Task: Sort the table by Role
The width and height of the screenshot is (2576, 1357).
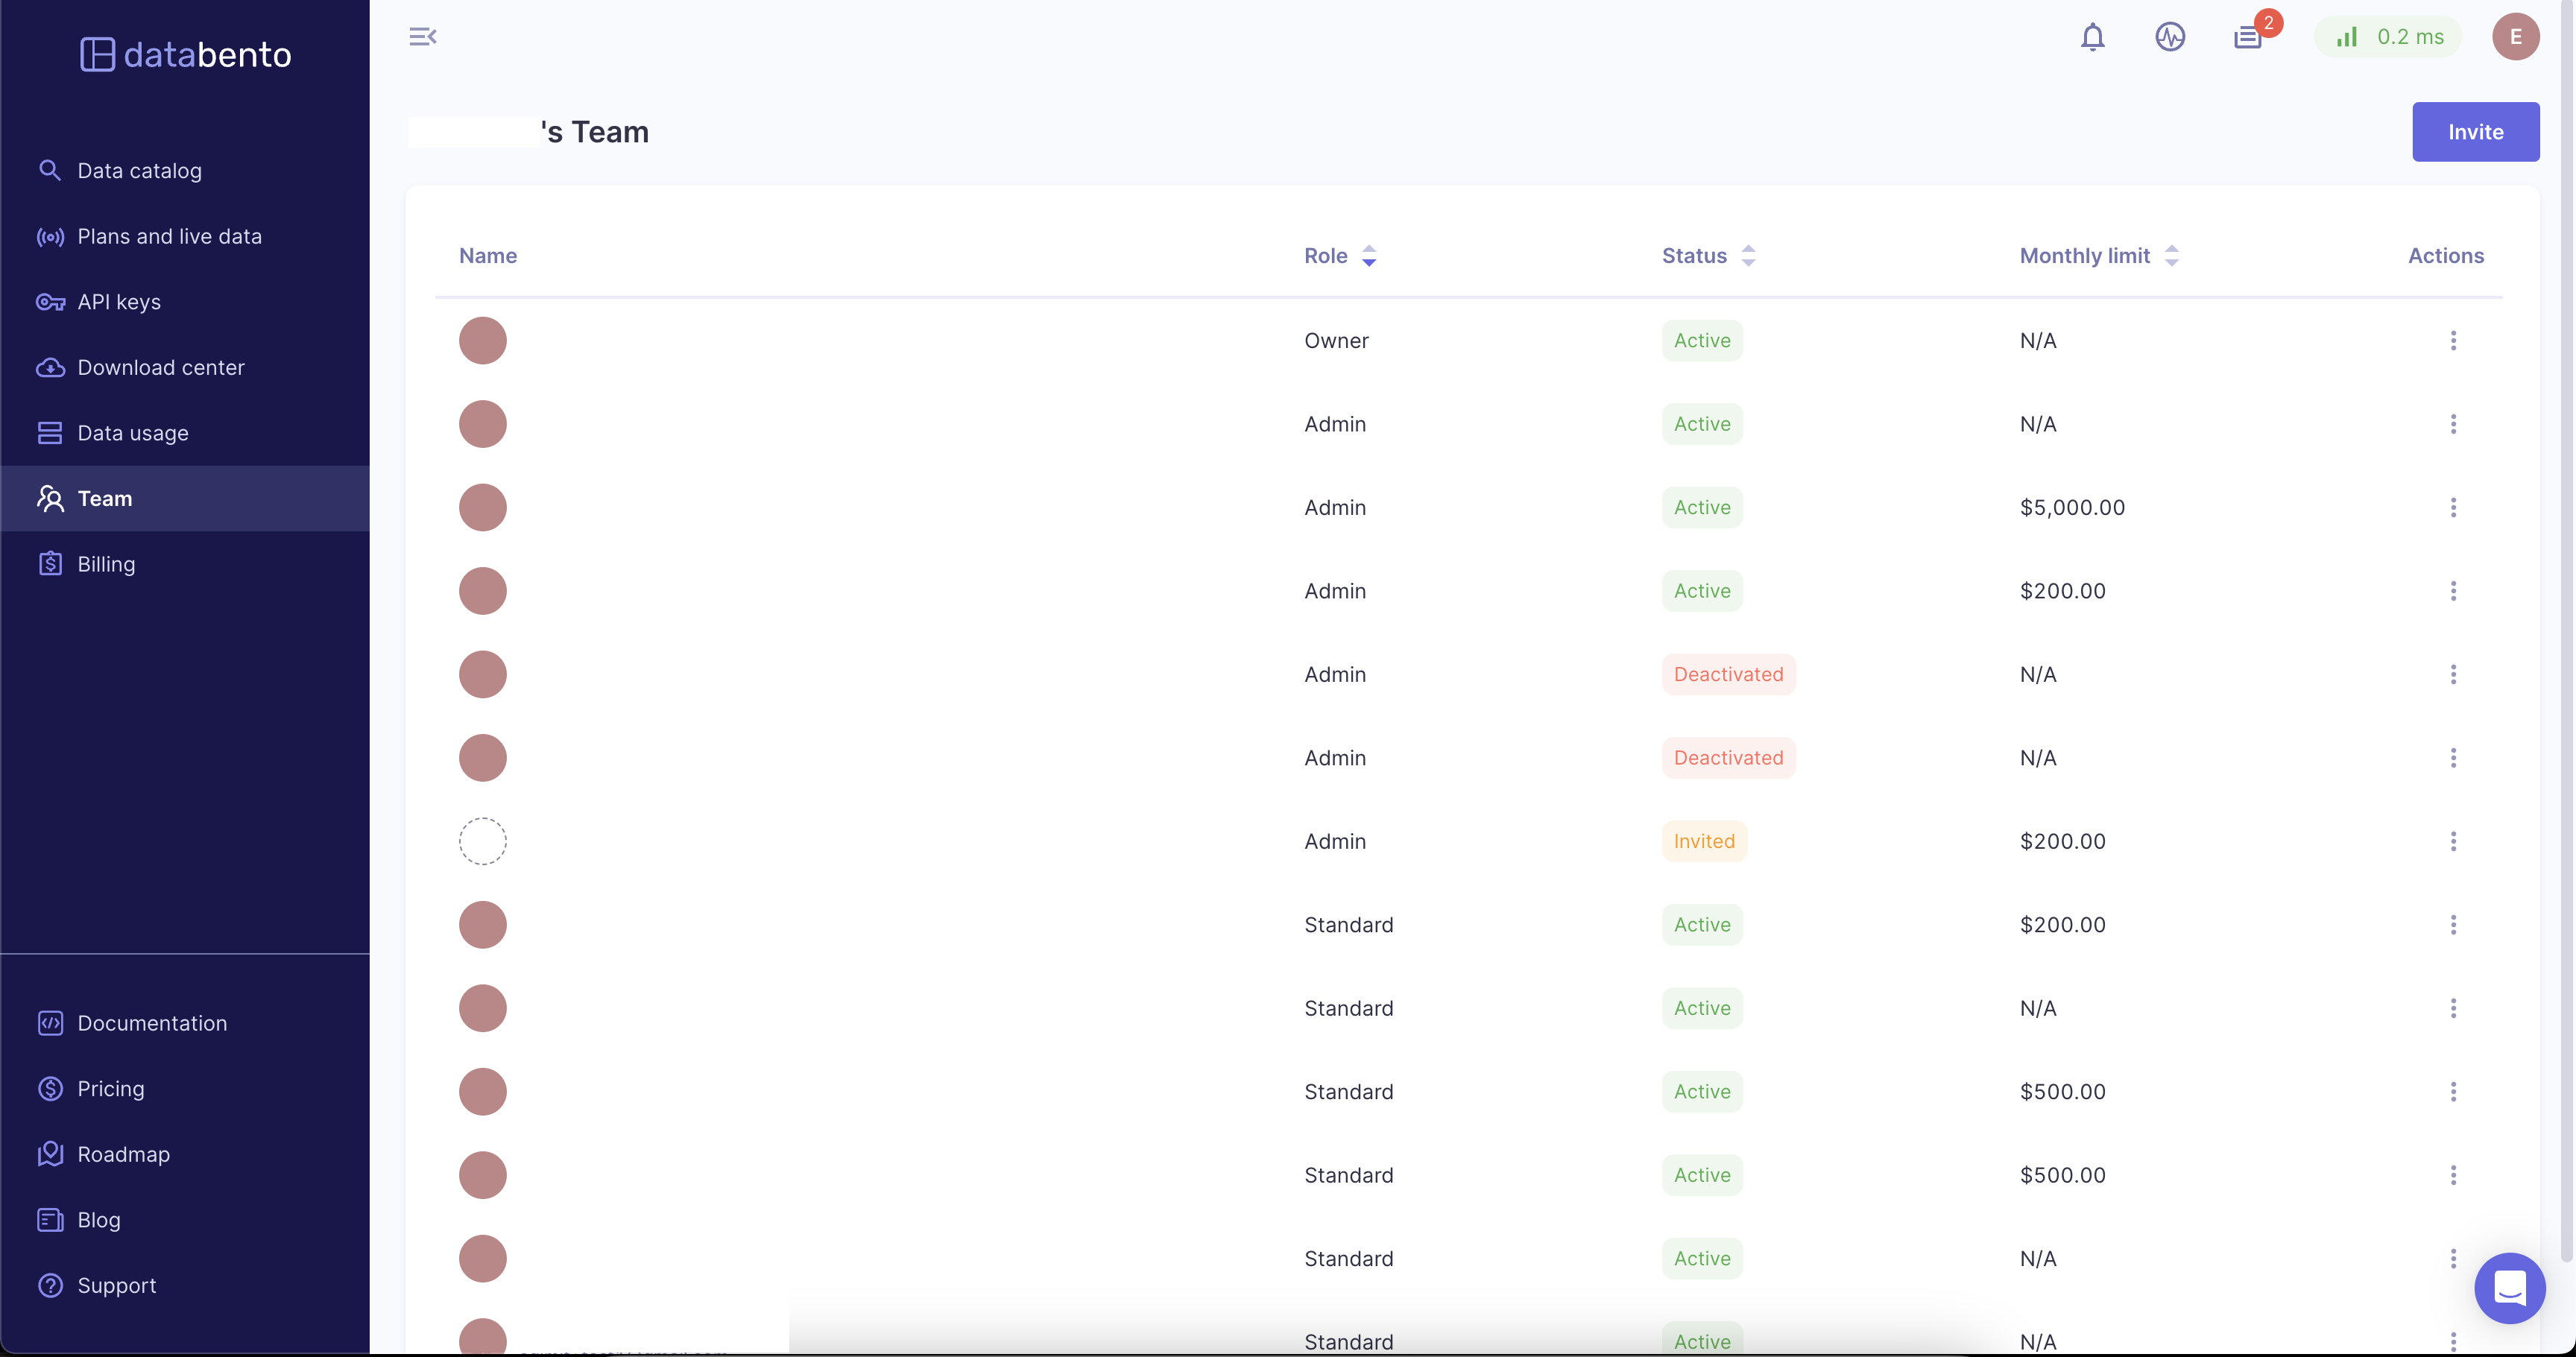Action: tap(1368, 256)
